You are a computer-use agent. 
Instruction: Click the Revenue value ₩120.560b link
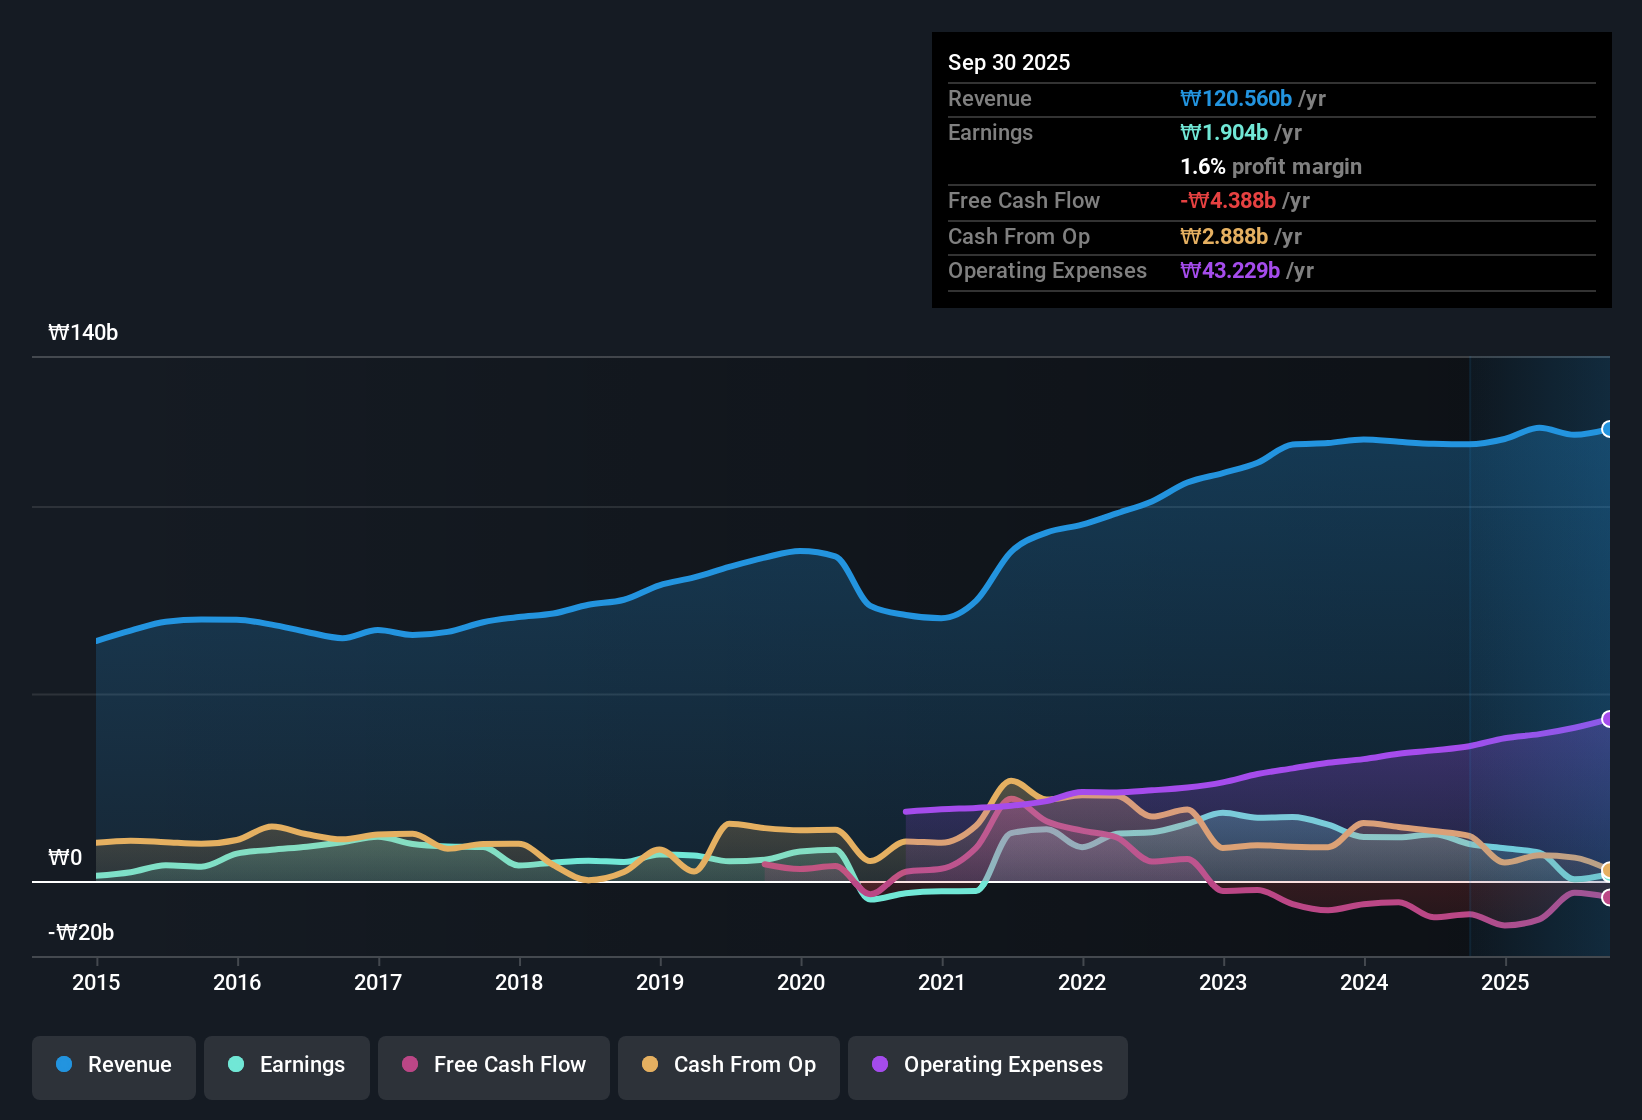coord(1236,98)
